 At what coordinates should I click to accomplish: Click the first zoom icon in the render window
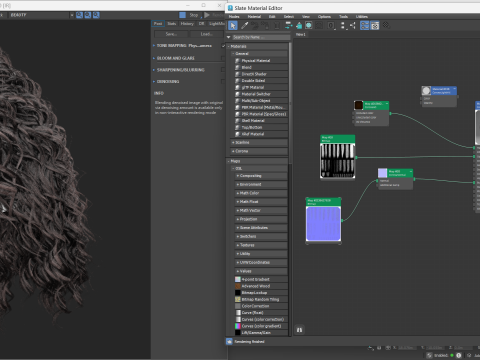(x=79, y=15)
